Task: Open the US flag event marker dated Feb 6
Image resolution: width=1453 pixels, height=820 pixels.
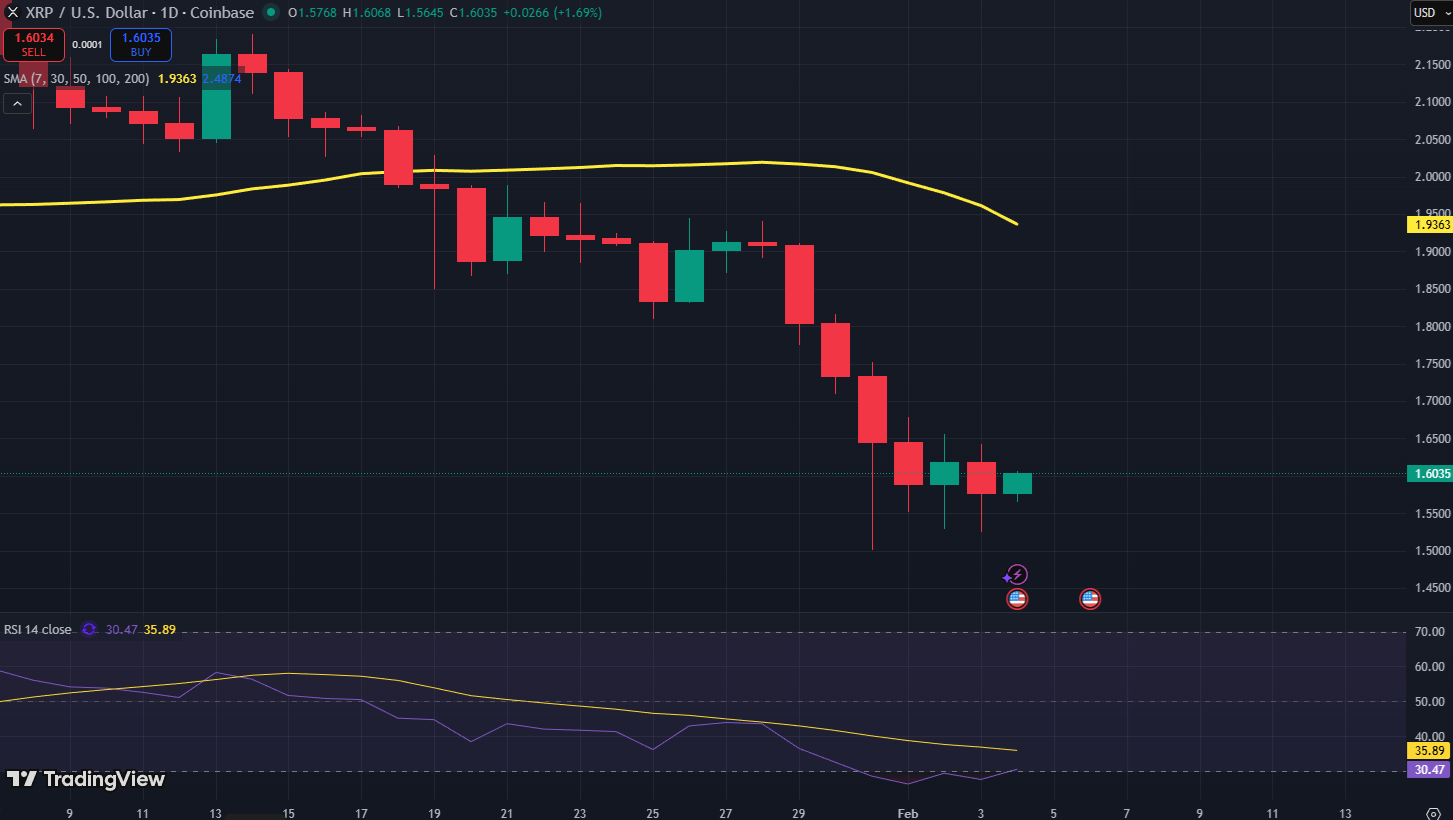Action: [1090, 599]
